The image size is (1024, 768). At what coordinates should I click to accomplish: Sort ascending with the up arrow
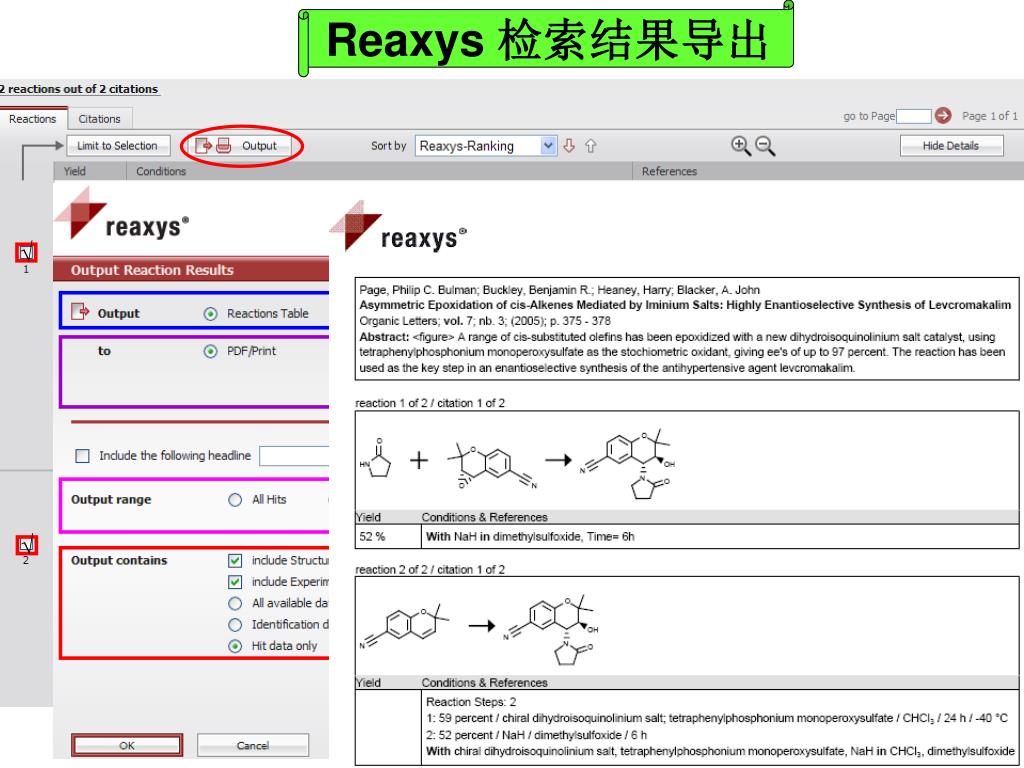pos(590,146)
